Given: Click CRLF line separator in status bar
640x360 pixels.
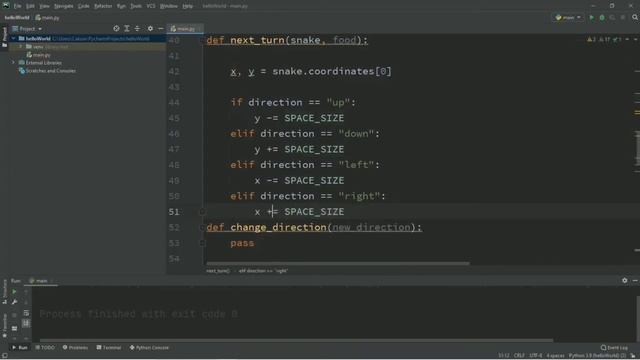Looking at the screenshot, I should pyautogui.click(x=519, y=356).
